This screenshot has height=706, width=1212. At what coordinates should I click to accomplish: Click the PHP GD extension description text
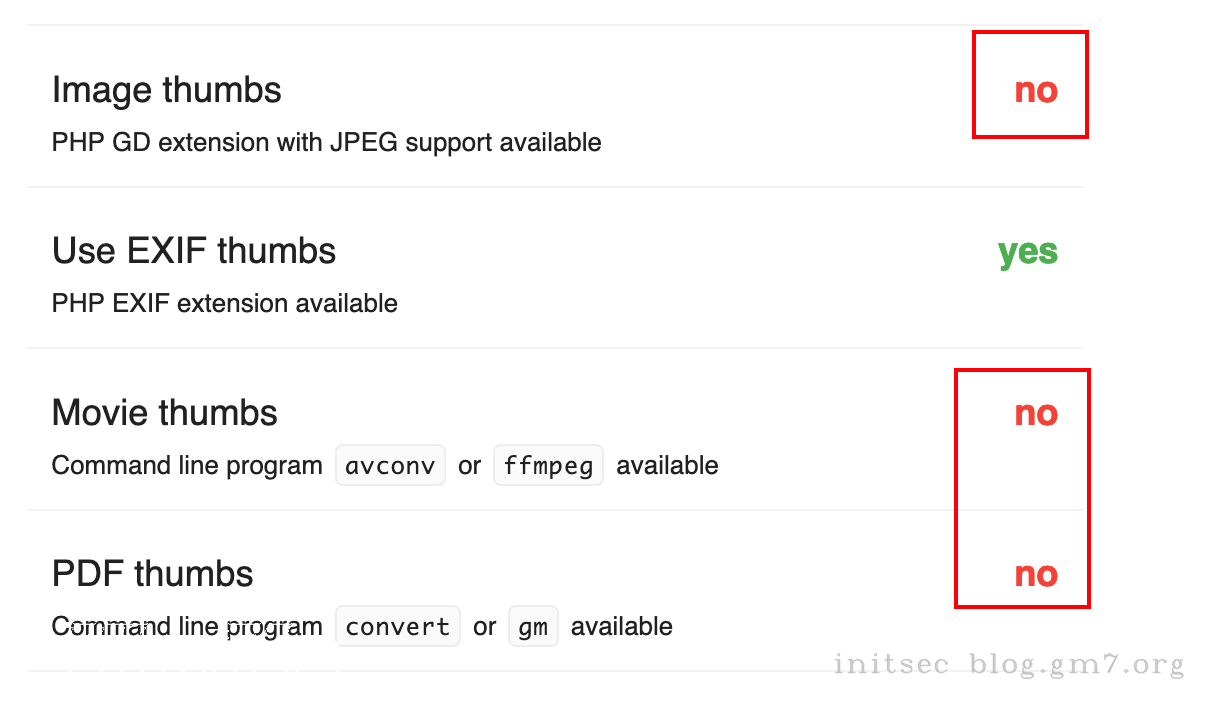coord(326,143)
